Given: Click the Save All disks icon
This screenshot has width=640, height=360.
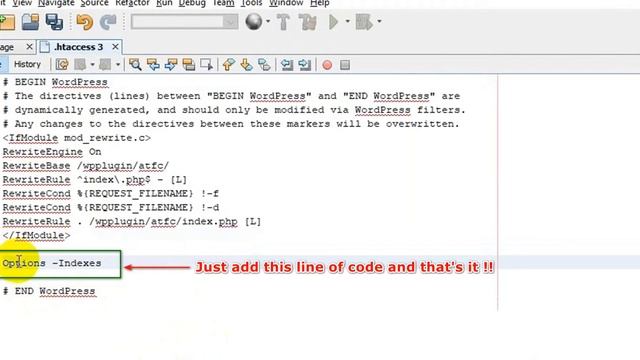Looking at the screenshot, I should point(54,22).
